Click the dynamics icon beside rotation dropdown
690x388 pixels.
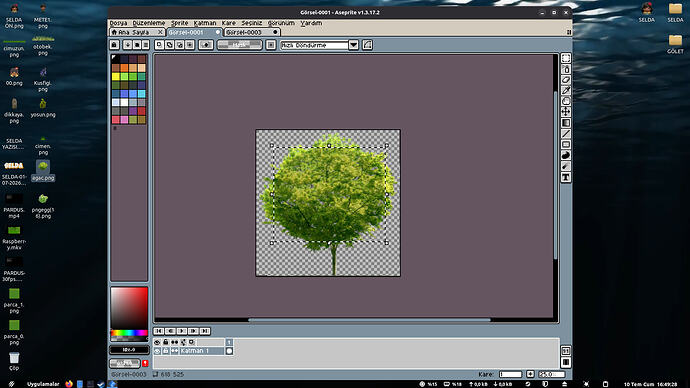[x=367, y=45]
